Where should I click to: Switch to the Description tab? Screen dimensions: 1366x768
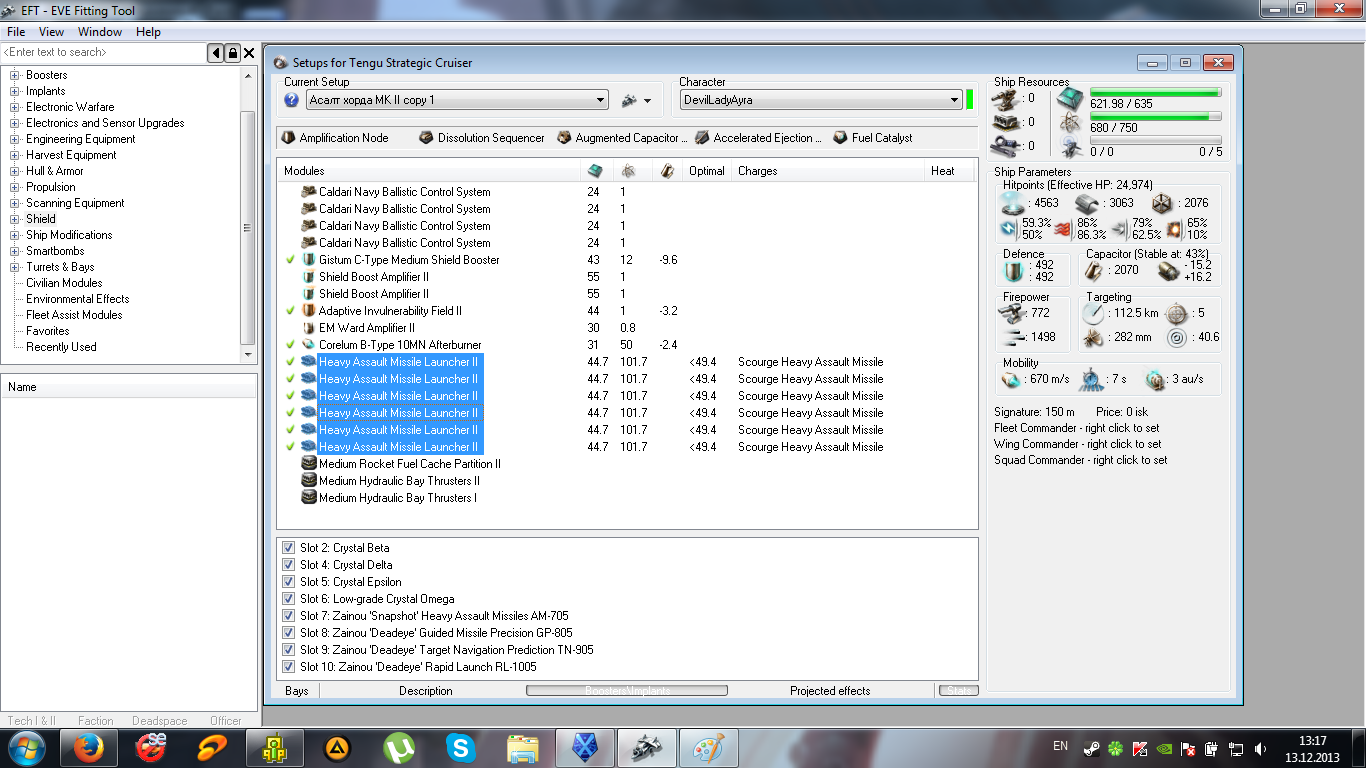tap(426, 691)
